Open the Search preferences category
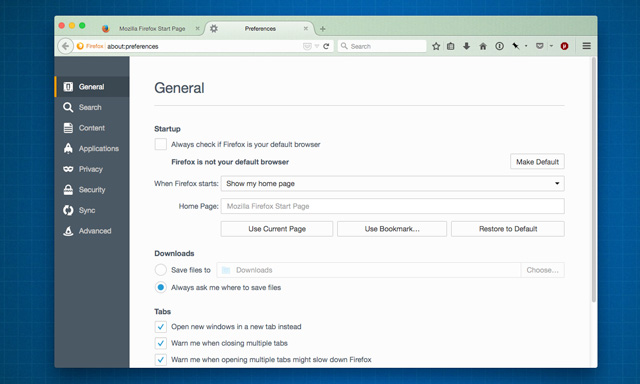 pyautogui.click(x=92, y=107)
